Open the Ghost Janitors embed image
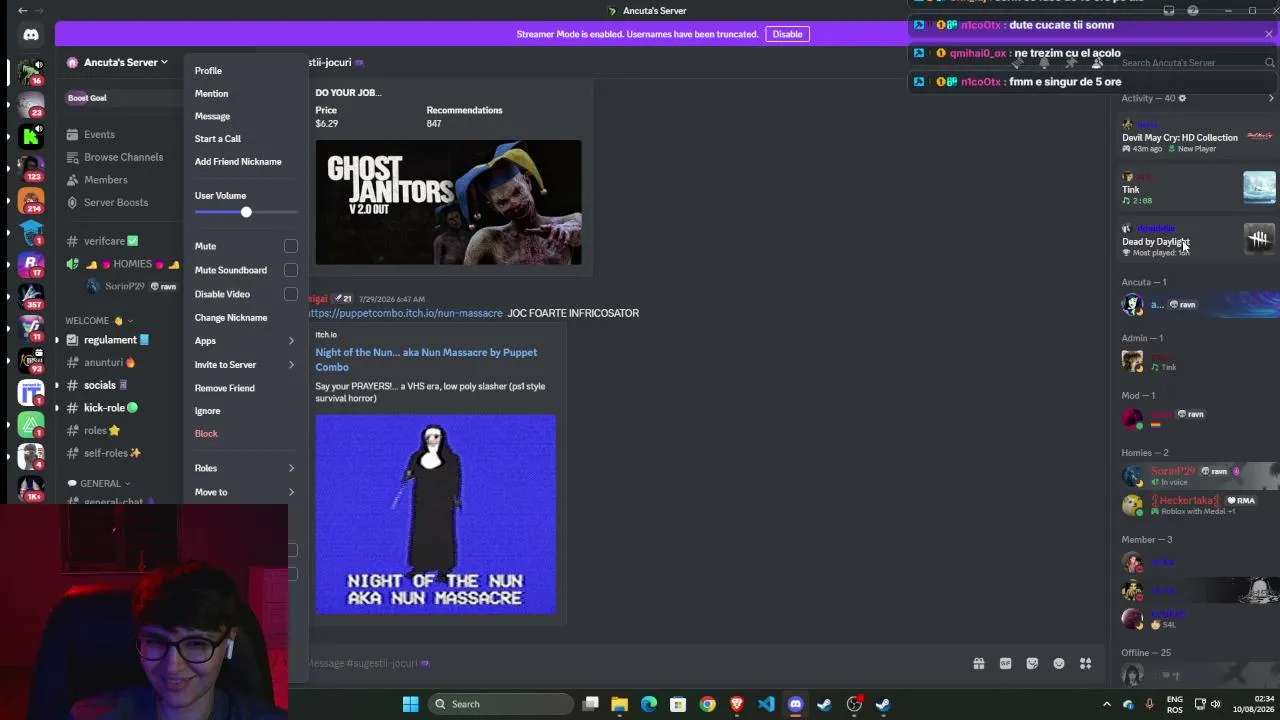The height and width of the screenshot is (720, 1280). [x=448, y=202]
